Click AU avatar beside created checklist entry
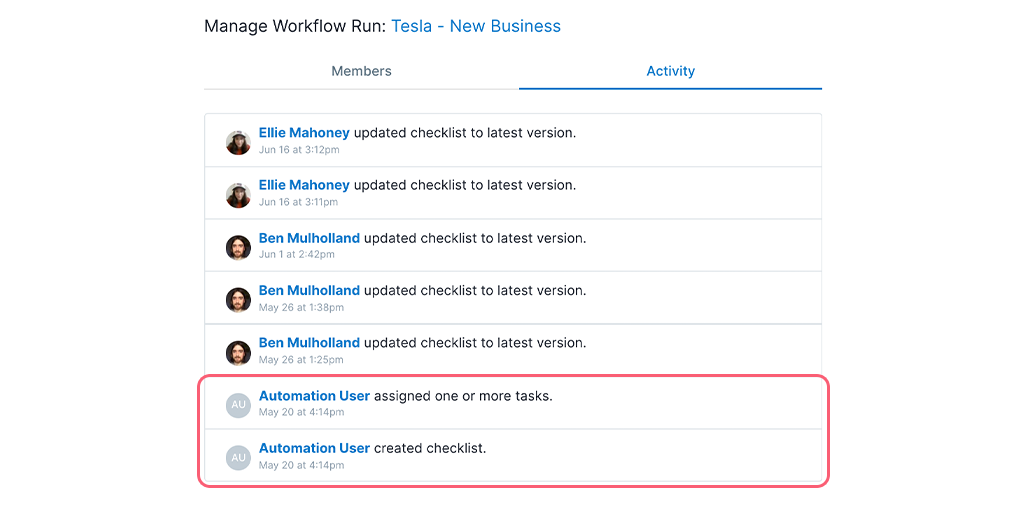The image size is (1024, 512). pos(238,457)
